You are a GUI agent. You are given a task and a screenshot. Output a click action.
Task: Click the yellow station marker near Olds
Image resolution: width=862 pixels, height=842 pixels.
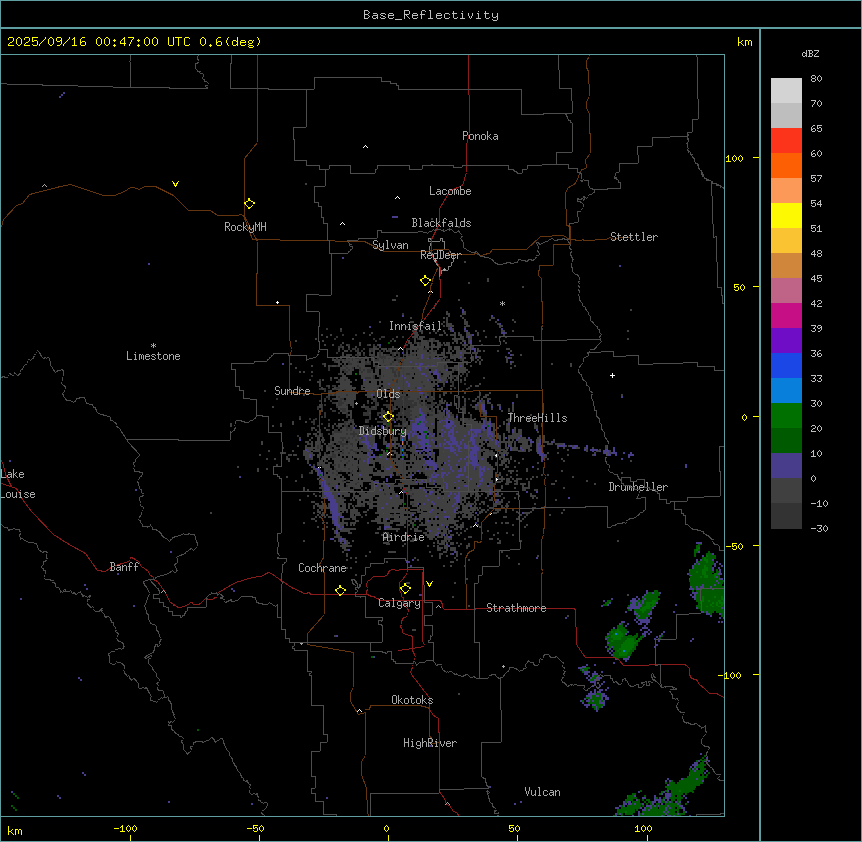click(389, 417)
